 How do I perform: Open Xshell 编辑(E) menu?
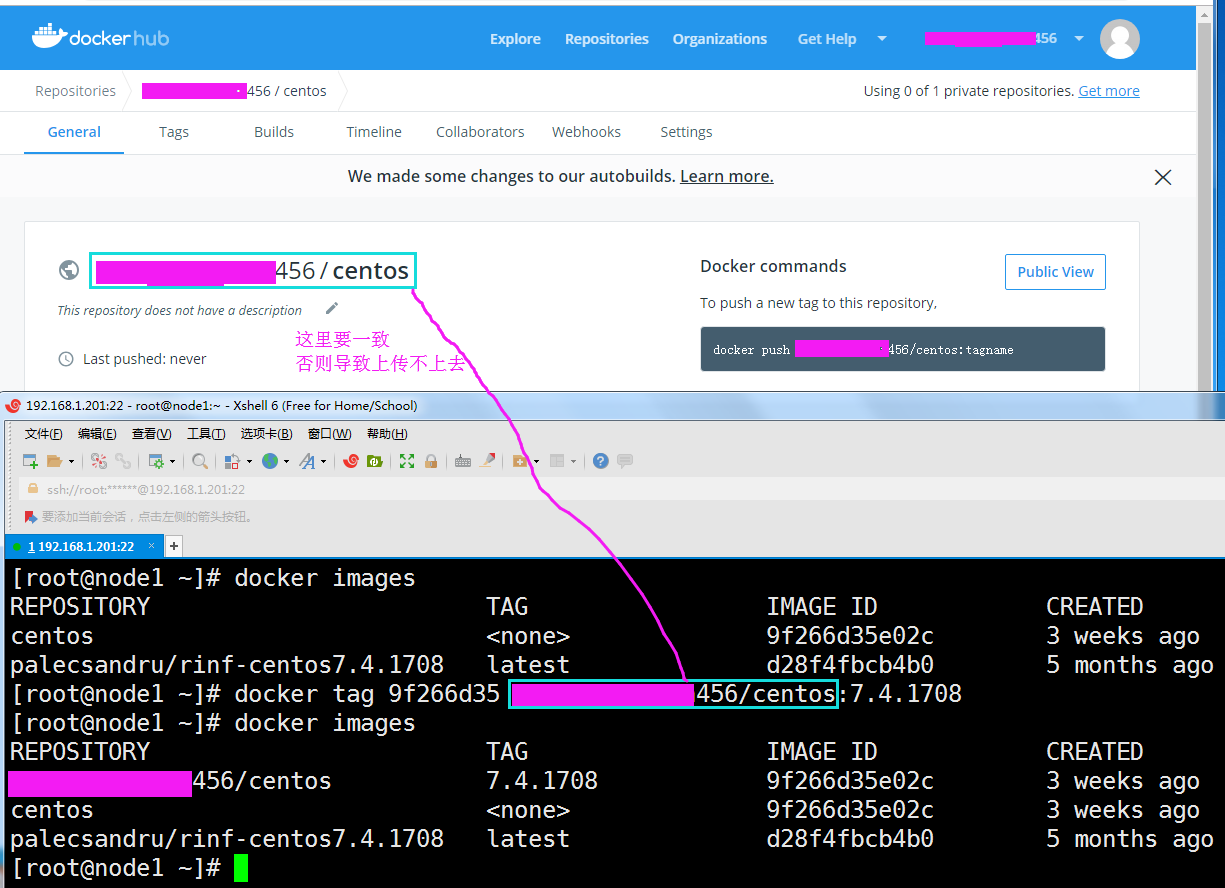coord(97,433)
